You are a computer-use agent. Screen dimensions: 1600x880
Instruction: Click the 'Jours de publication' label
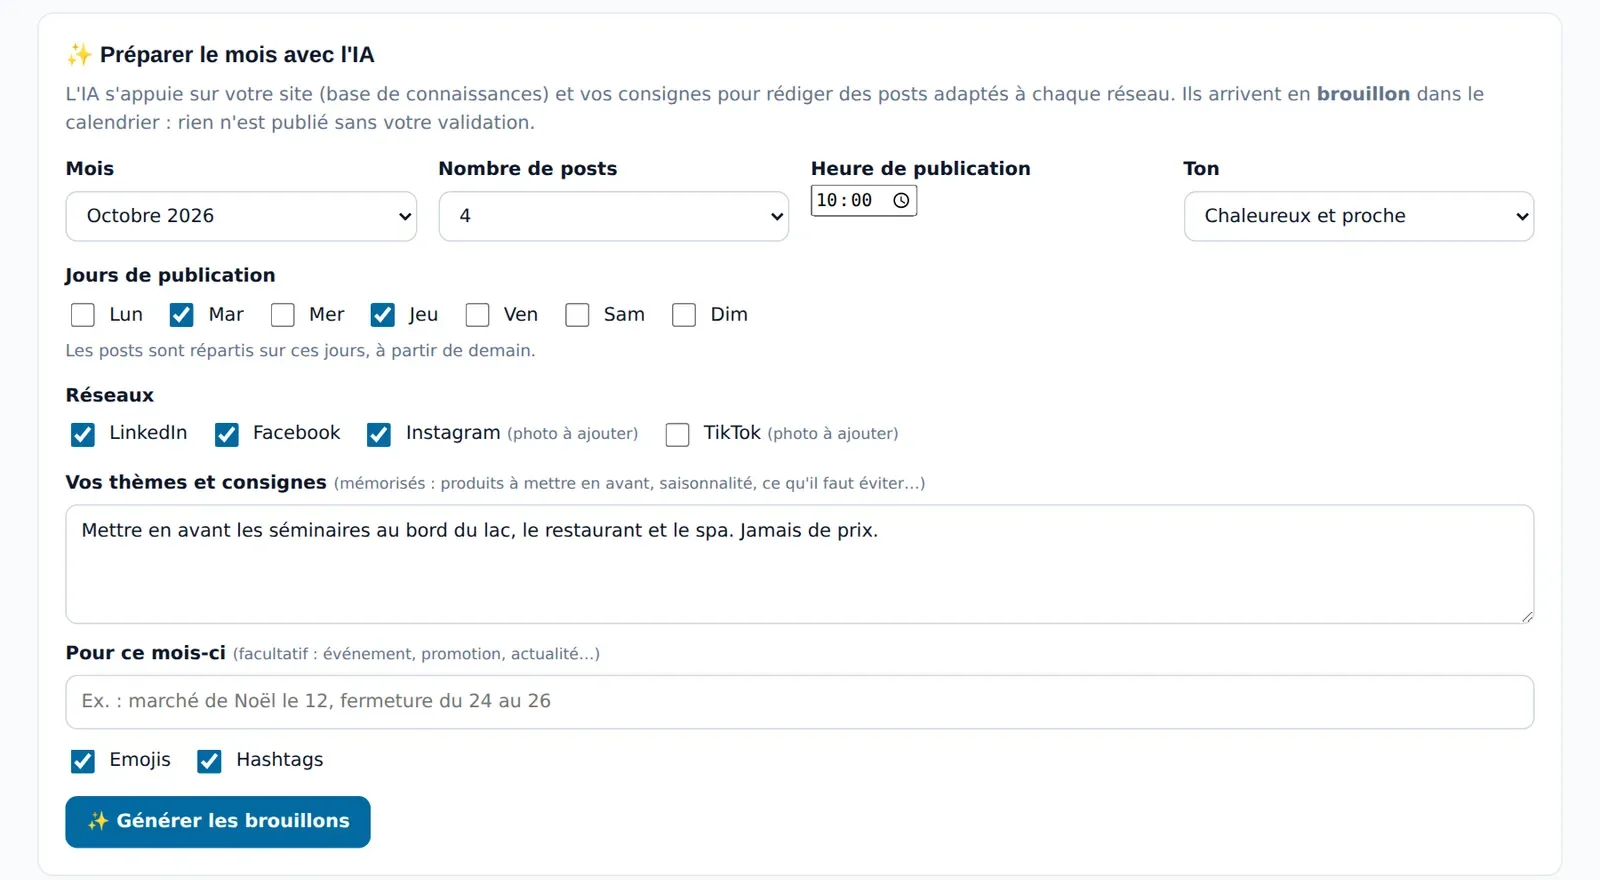point(170,275)
